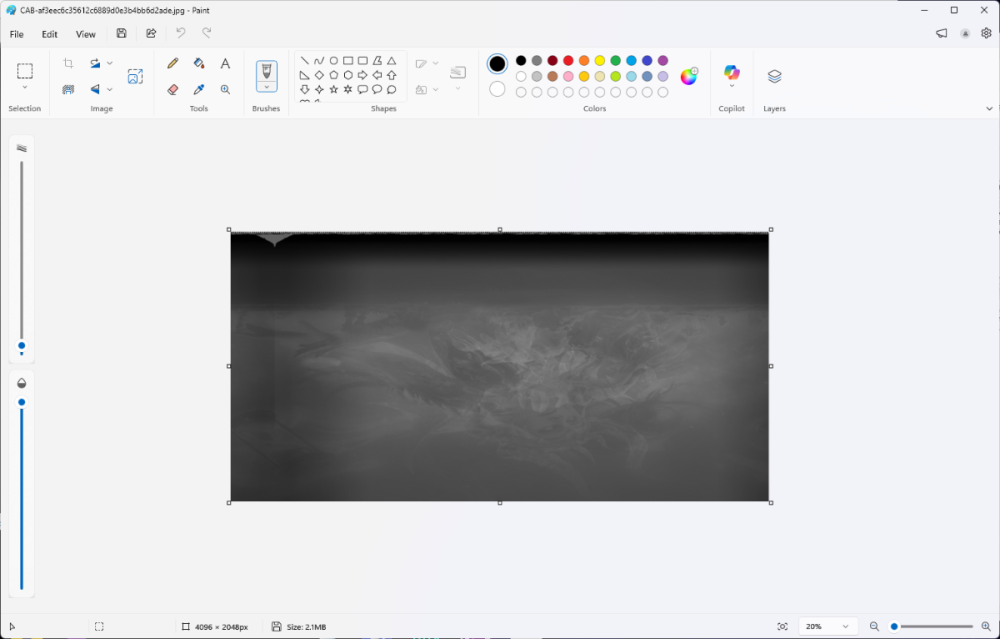This screenshot has width=1000, height=639.
Task: Click the zoom slider handle
Action: click(x=894, y=626)
